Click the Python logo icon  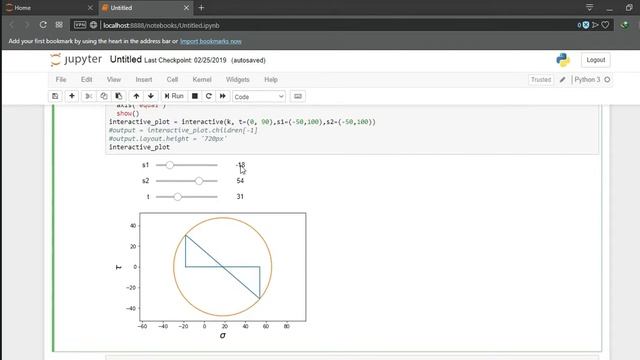click(x=563, y=60)
